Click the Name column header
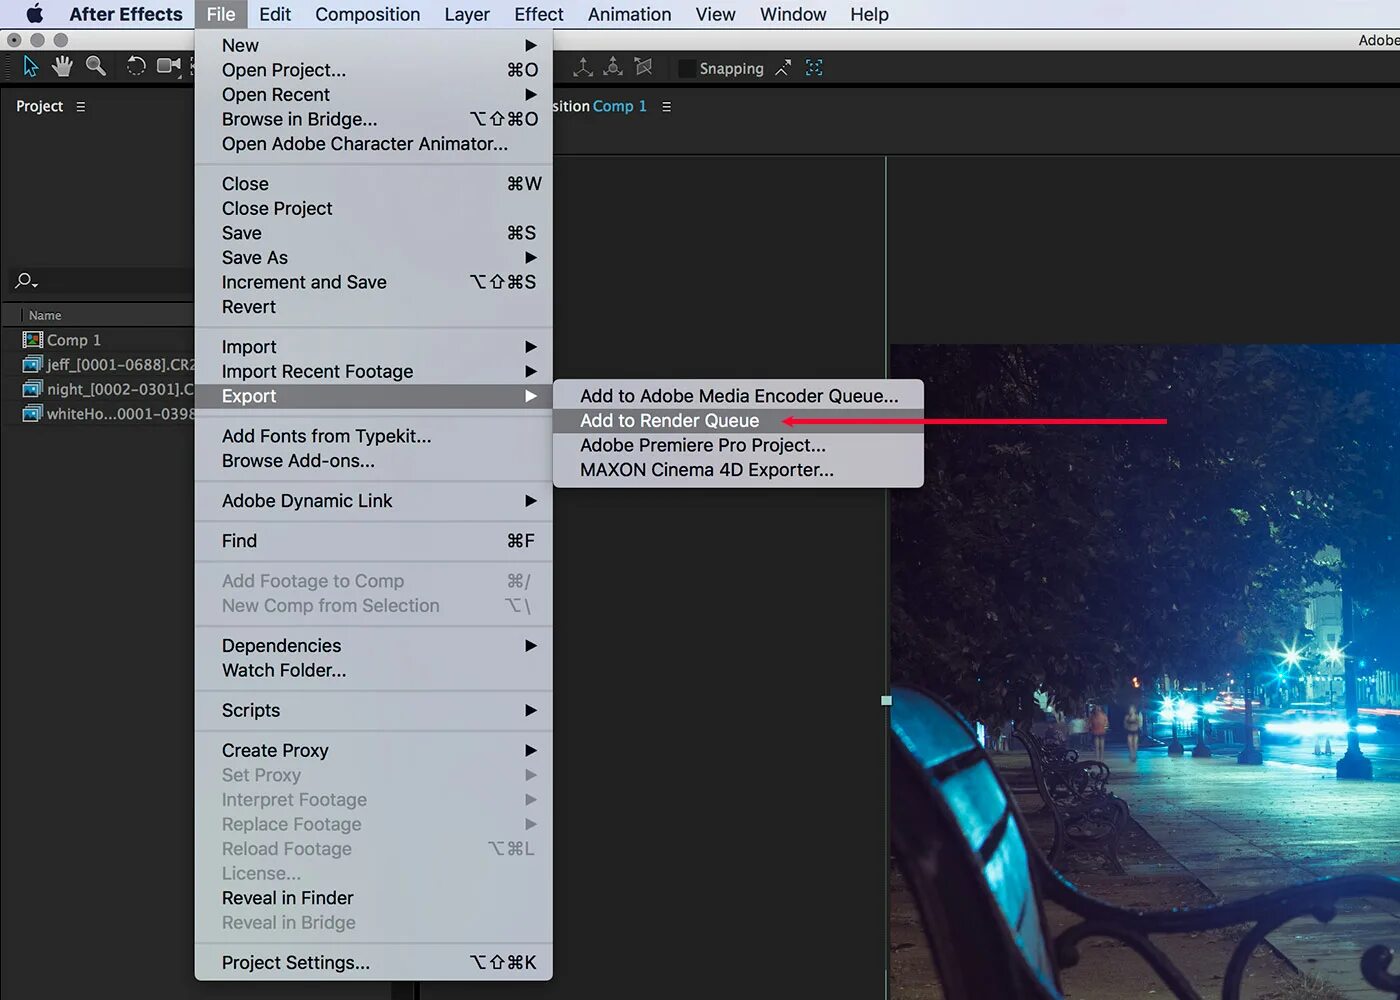The width and height of the screenshot is (1400, 1000). click(45, 315)
